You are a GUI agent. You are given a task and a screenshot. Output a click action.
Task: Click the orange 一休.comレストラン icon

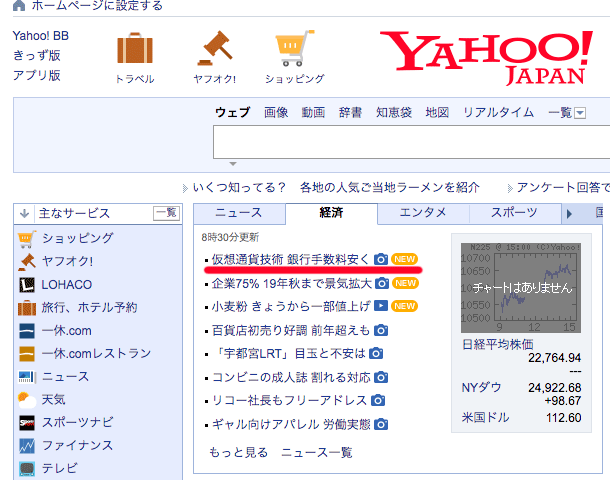point(27,354)
